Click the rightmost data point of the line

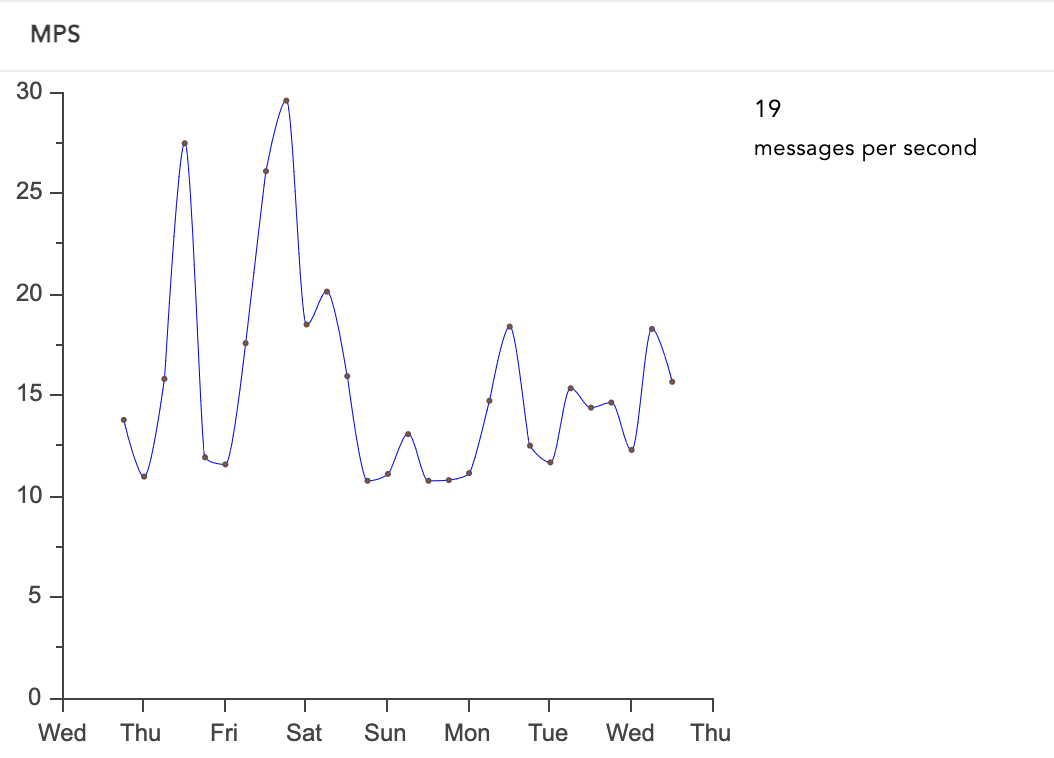pos(672,382)
